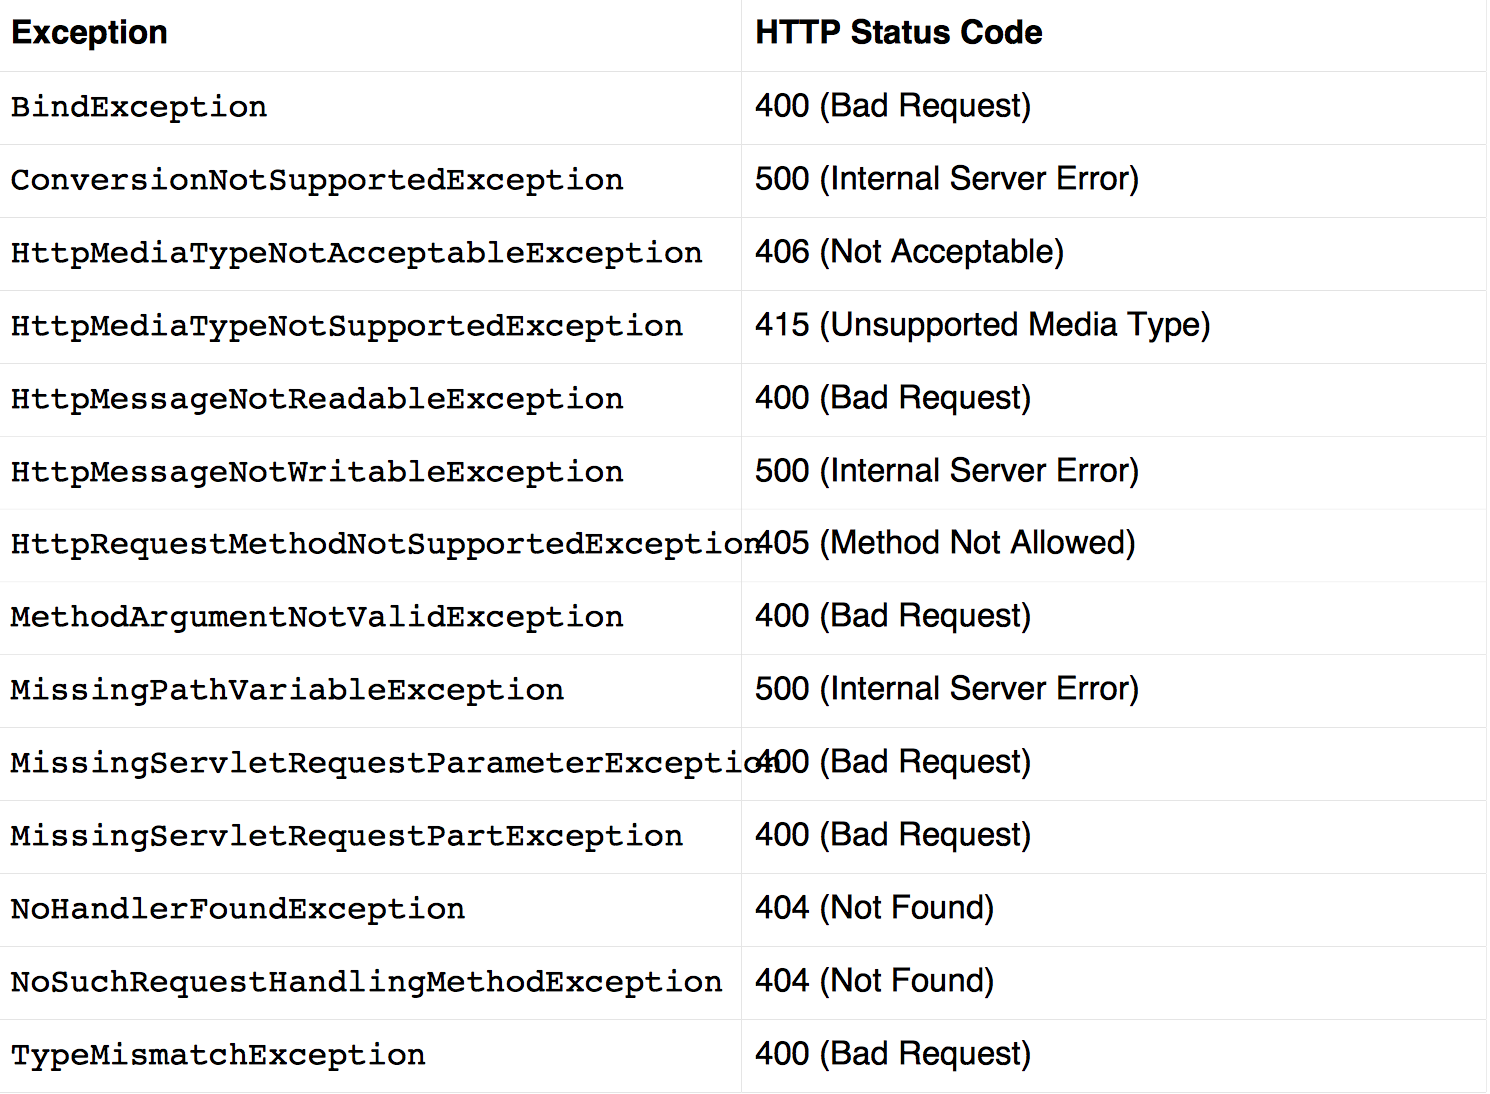Click MethodArgumentNotValidException in the list
Screen dimensions: 1490x1094
[317, 617]
